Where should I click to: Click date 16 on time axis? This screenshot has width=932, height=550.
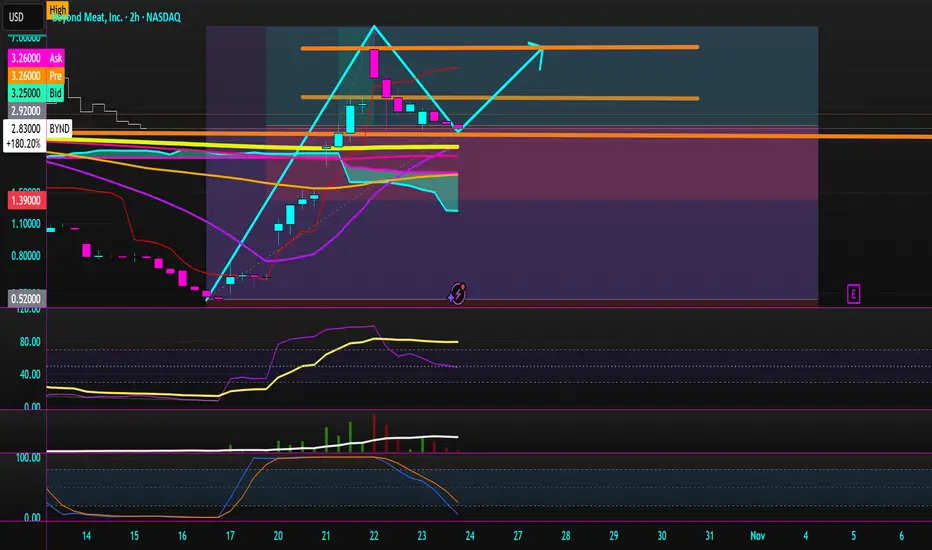(182, 536)
